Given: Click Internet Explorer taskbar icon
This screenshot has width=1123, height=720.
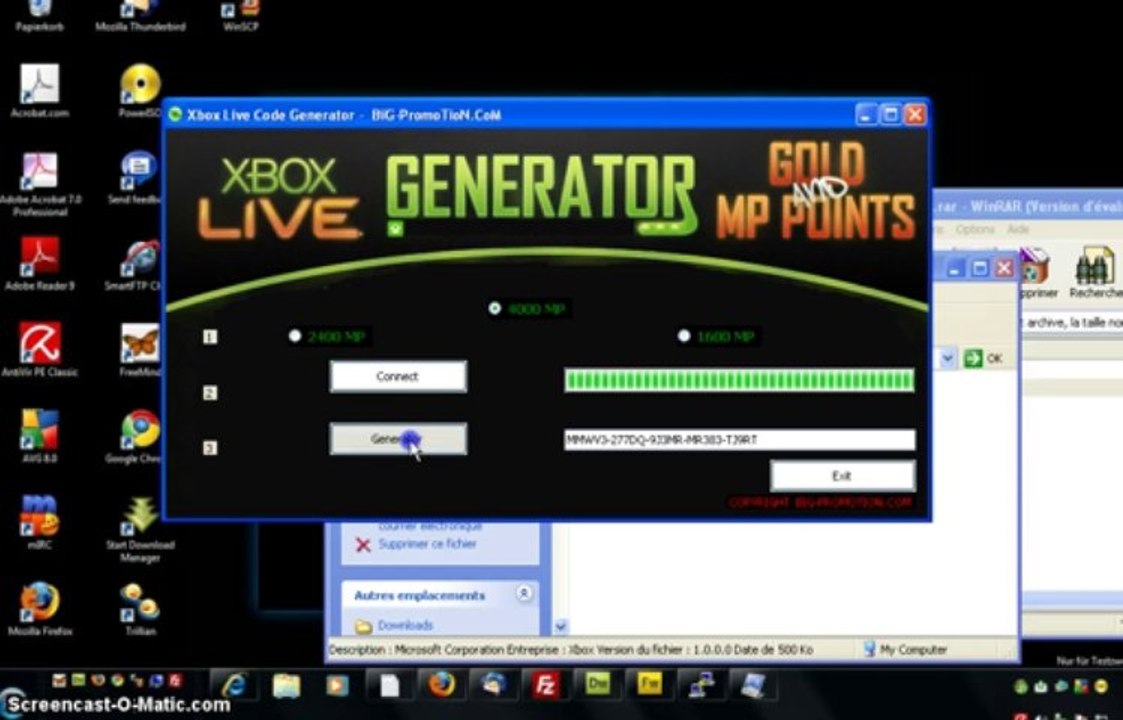Looking at the screenshot, I should pyautogui.click(x=233, y=686).
